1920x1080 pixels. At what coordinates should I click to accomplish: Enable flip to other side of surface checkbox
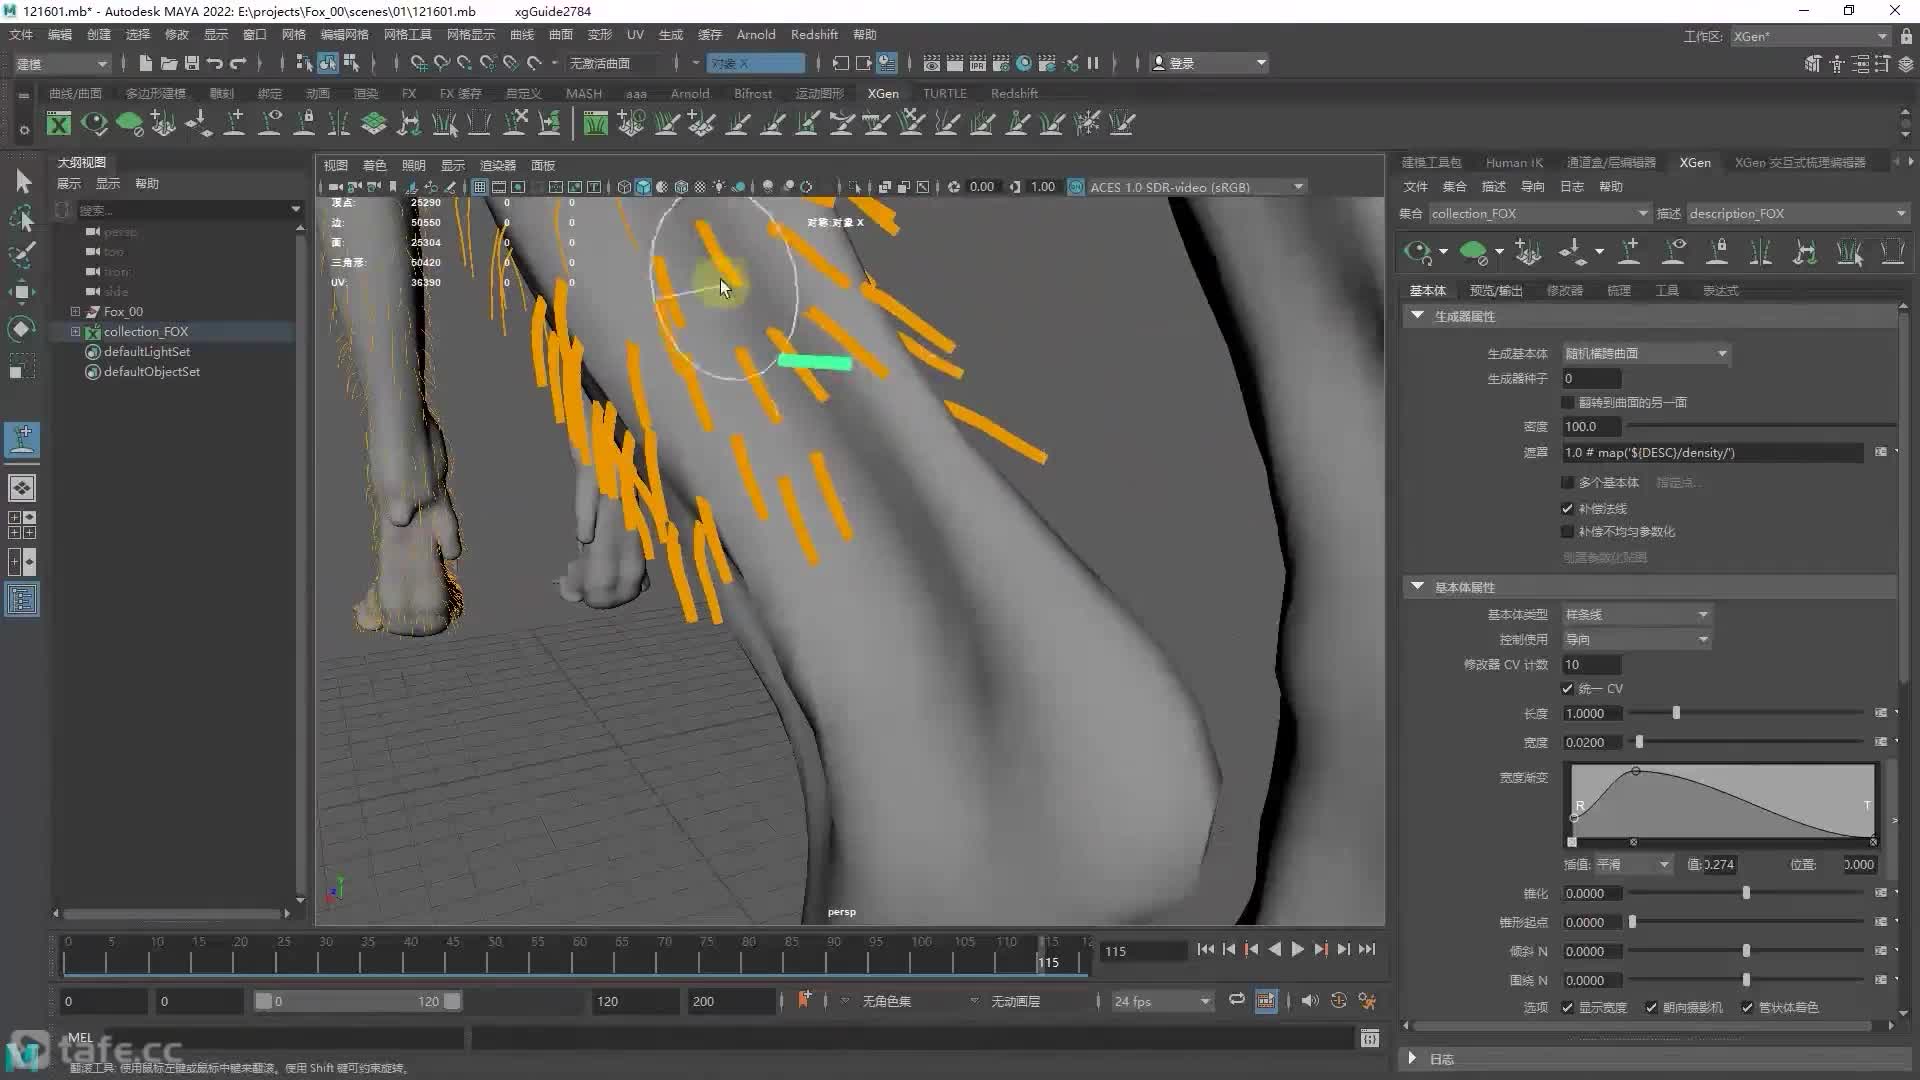pyautogui.click(x=1567, y=402)
